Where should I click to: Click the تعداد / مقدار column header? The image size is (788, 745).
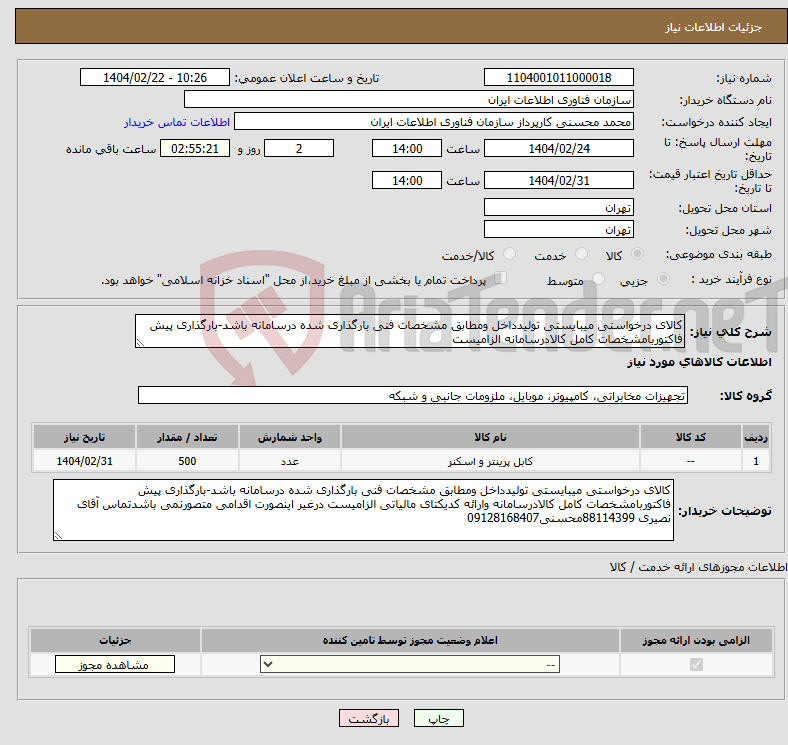(x=187, y=437)
